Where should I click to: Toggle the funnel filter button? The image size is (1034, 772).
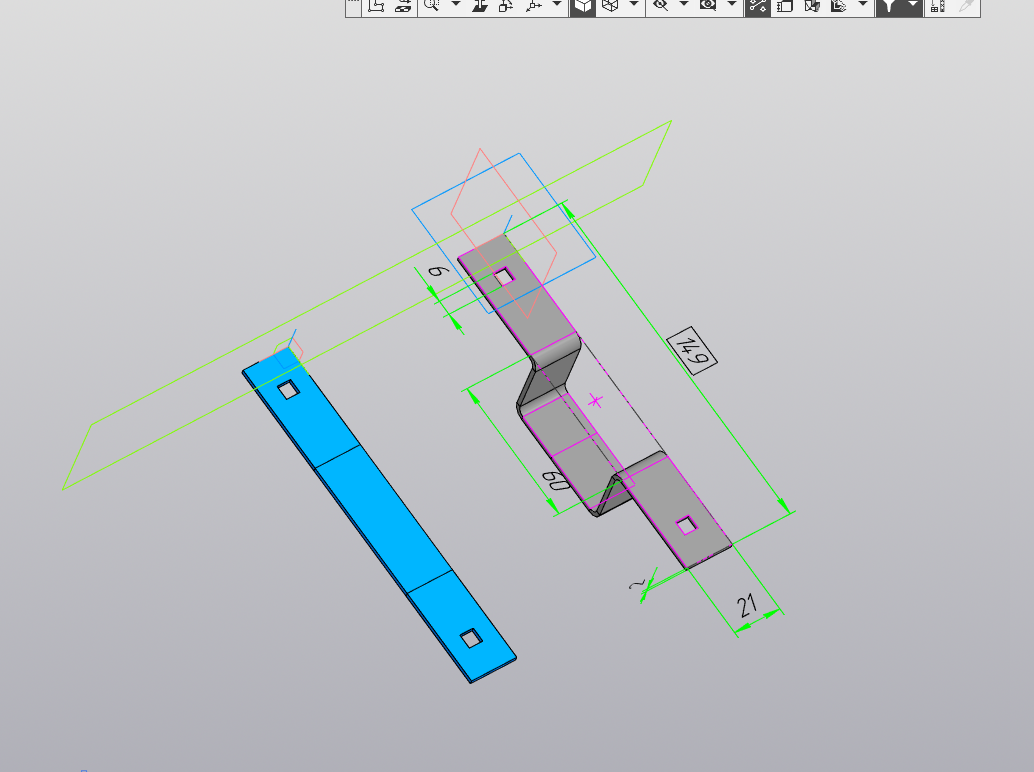[x=888, y=6]
